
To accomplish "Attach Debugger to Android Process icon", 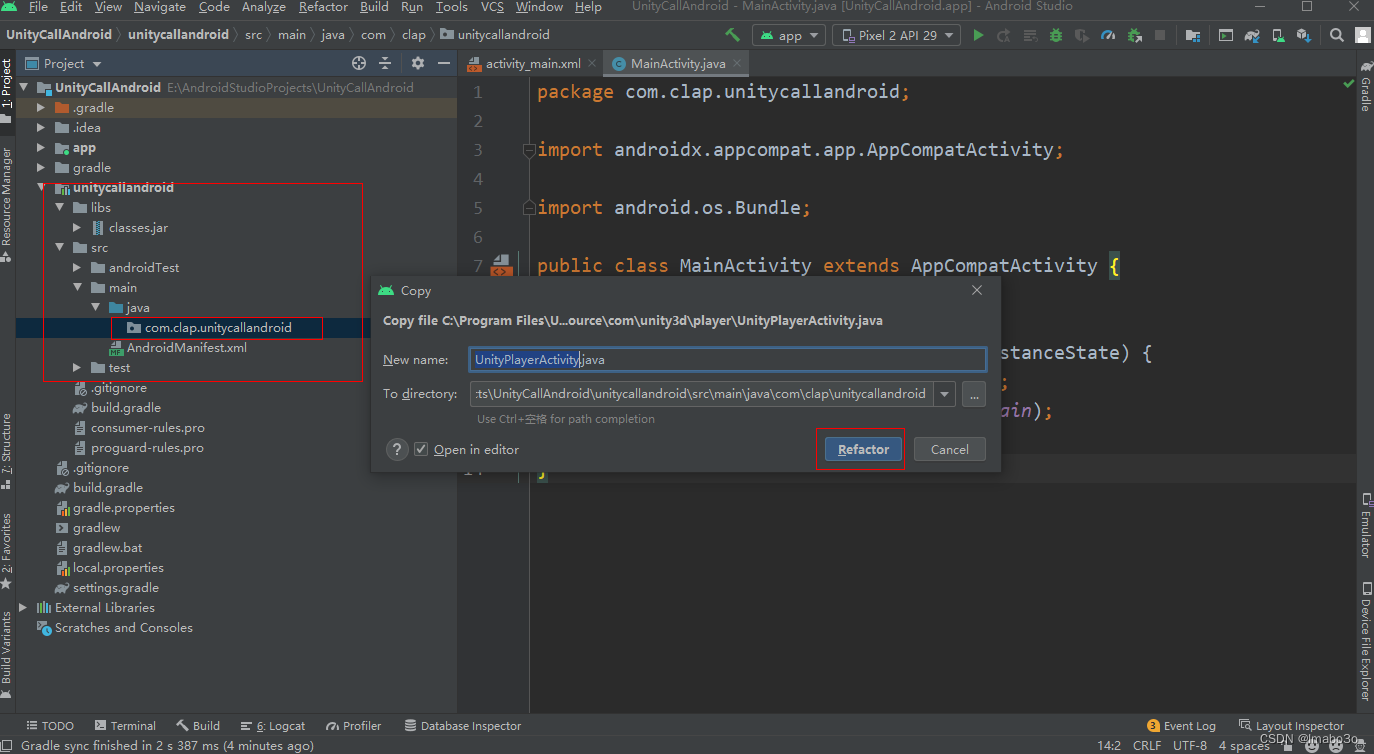I will click(x=1134, y=35).
